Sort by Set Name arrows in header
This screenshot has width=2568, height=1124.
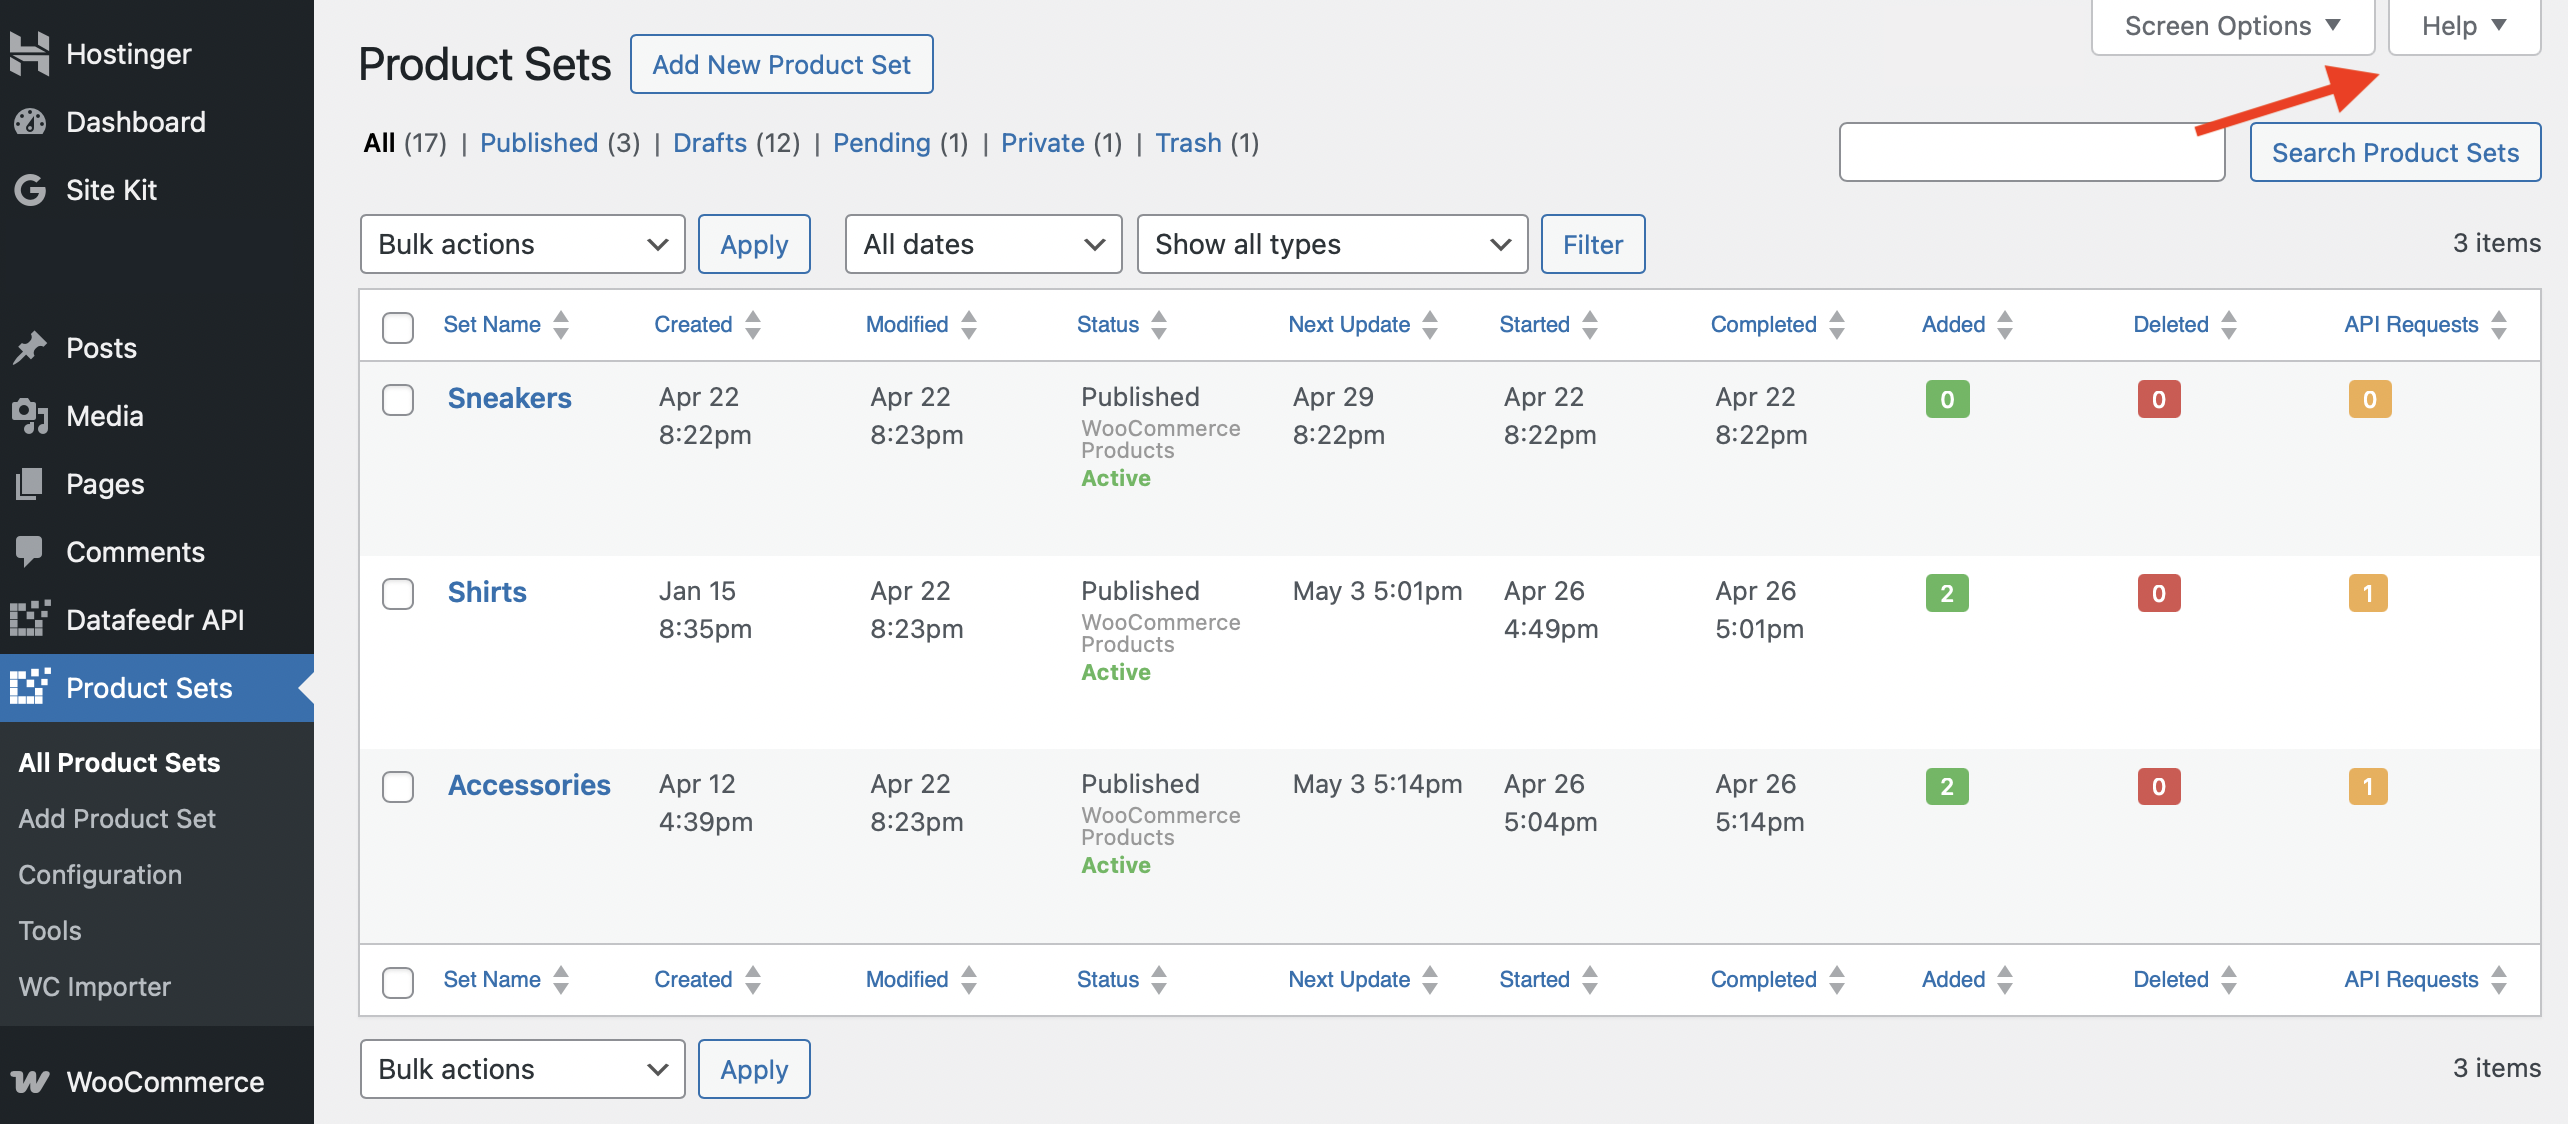561,325
